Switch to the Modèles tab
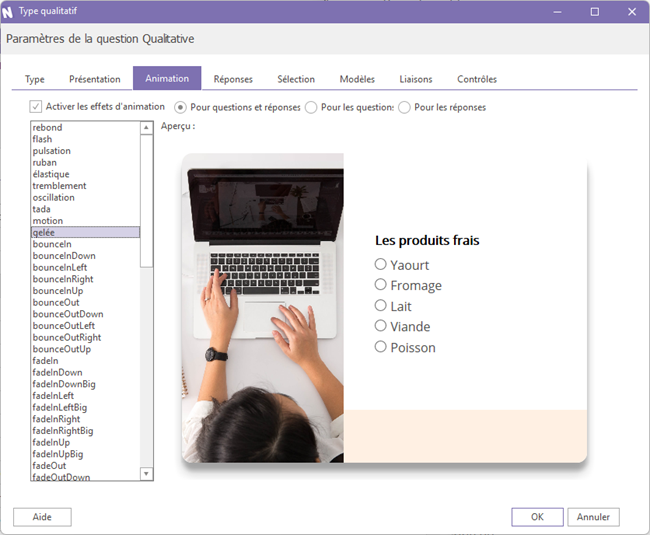The image size is (650, 535). point(357,79)
